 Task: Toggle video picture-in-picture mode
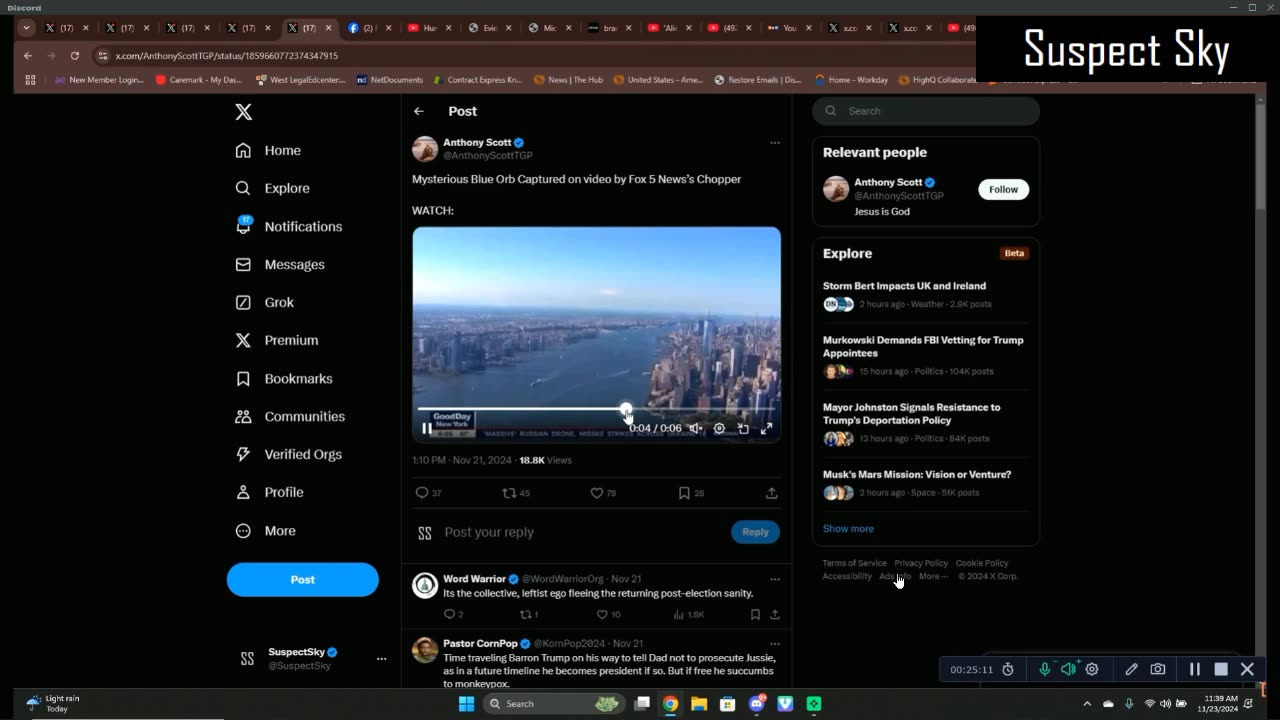click(743, 428)
